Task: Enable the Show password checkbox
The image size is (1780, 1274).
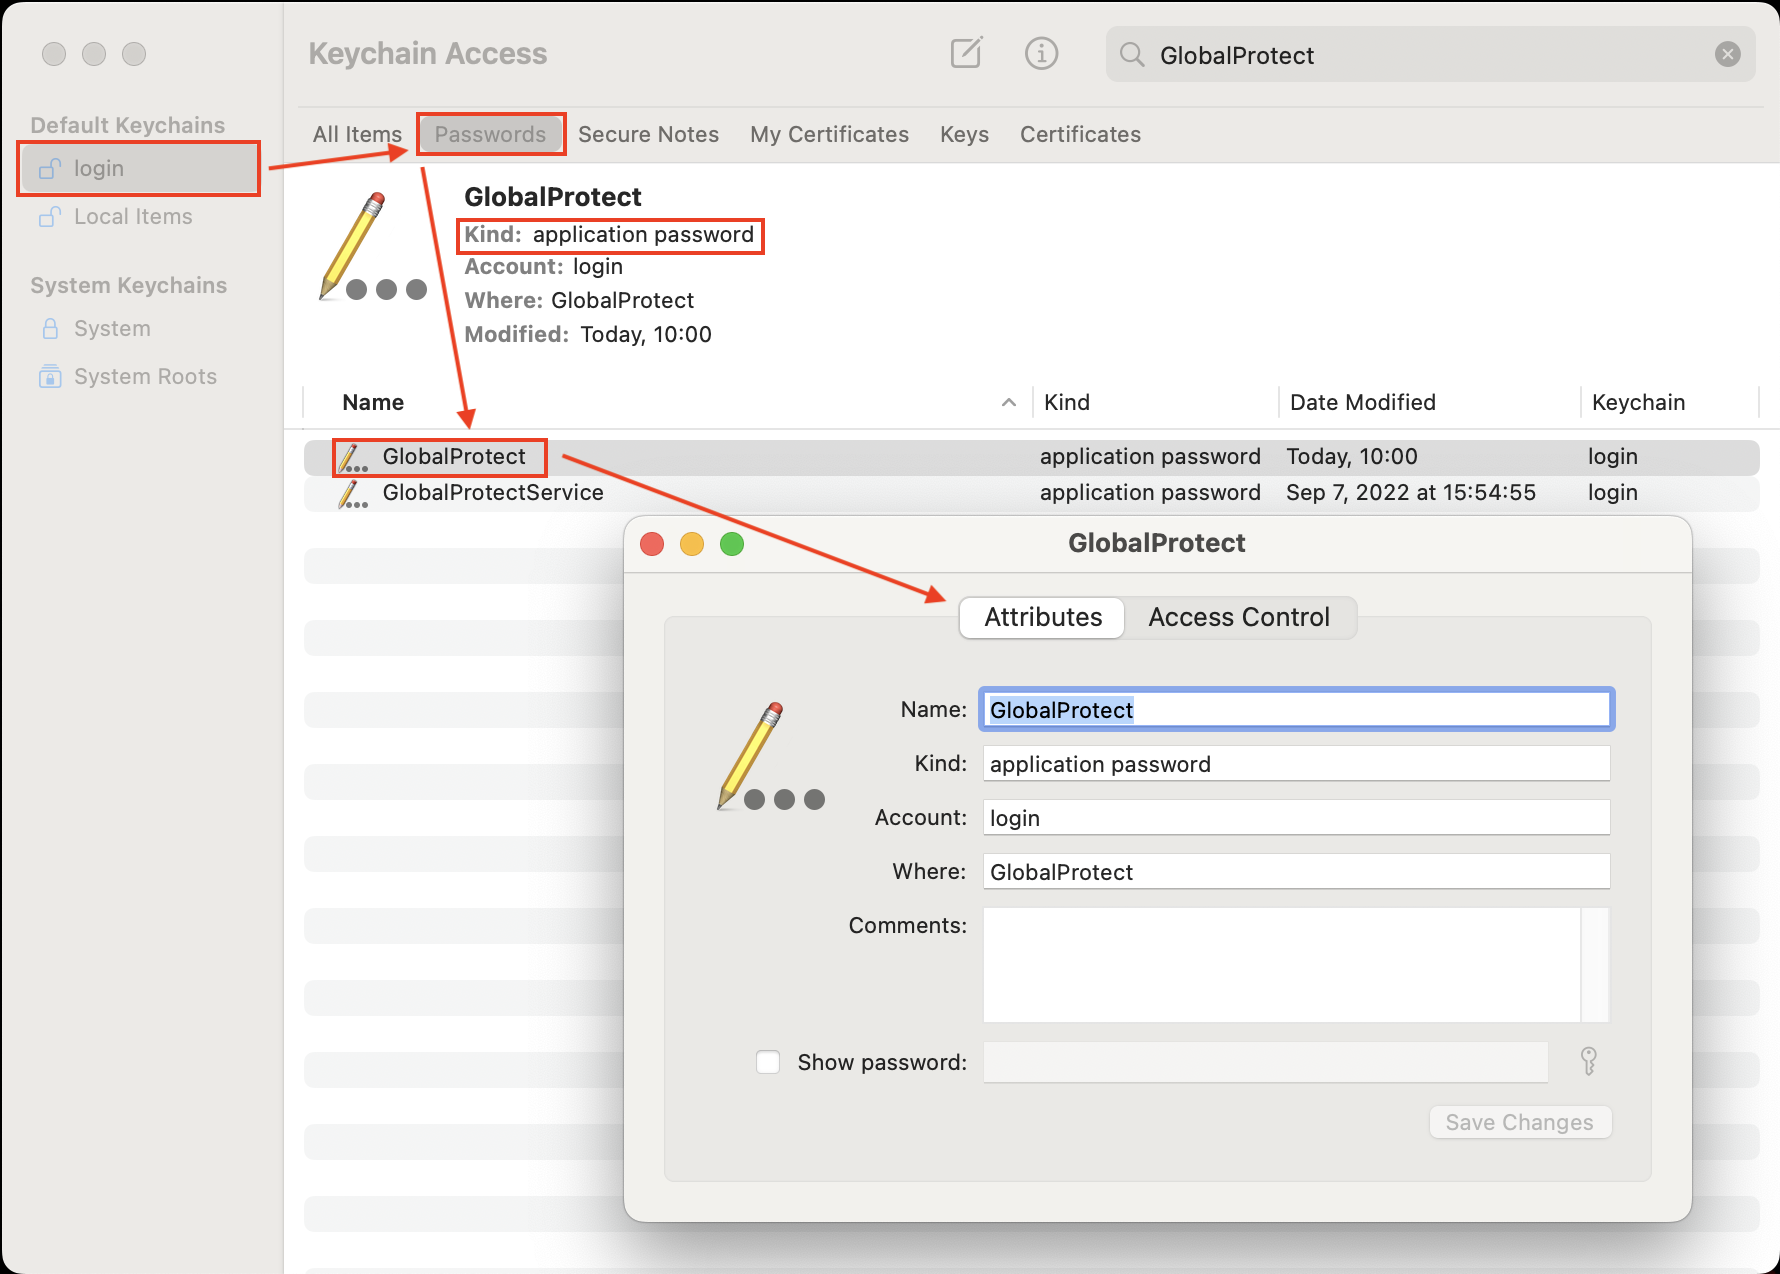Action: tap(767, 1061)
